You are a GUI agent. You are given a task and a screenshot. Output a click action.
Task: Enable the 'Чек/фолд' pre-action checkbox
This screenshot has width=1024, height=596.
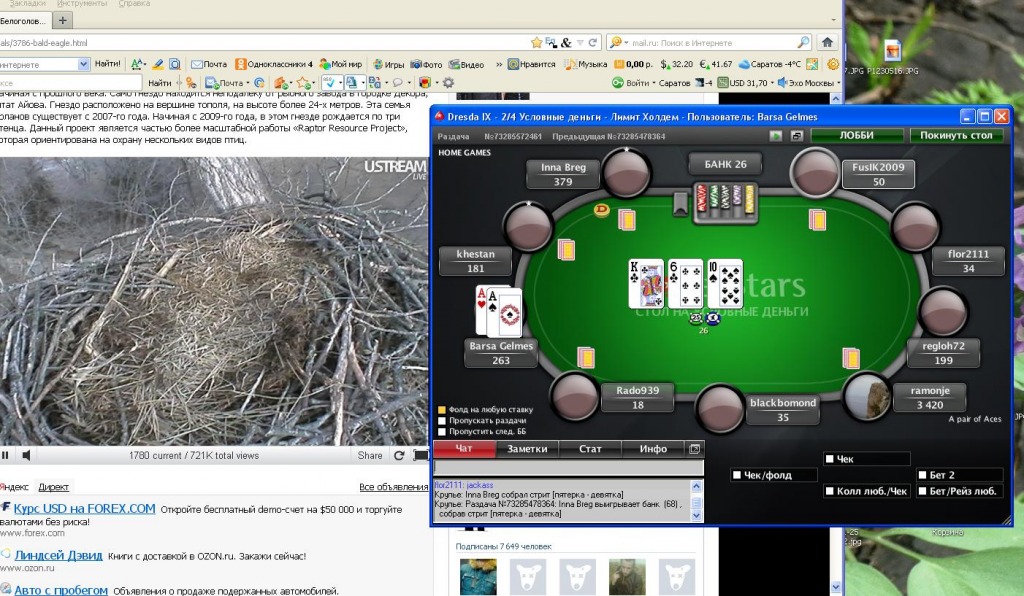737,475
